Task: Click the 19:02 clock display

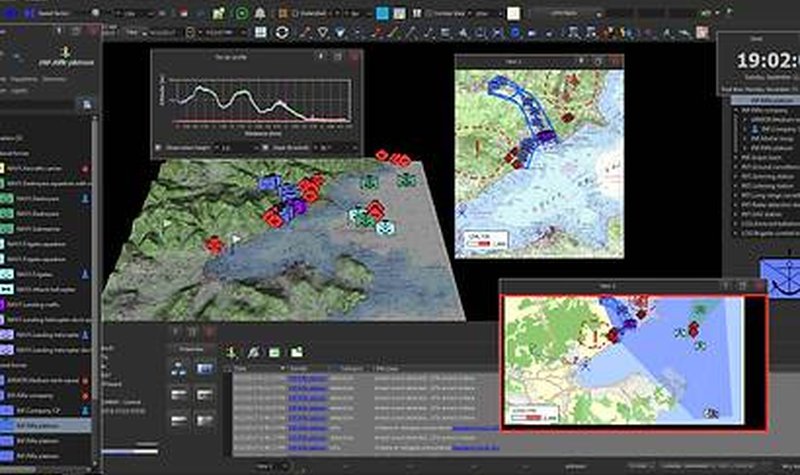Action: tap(767, 61)
